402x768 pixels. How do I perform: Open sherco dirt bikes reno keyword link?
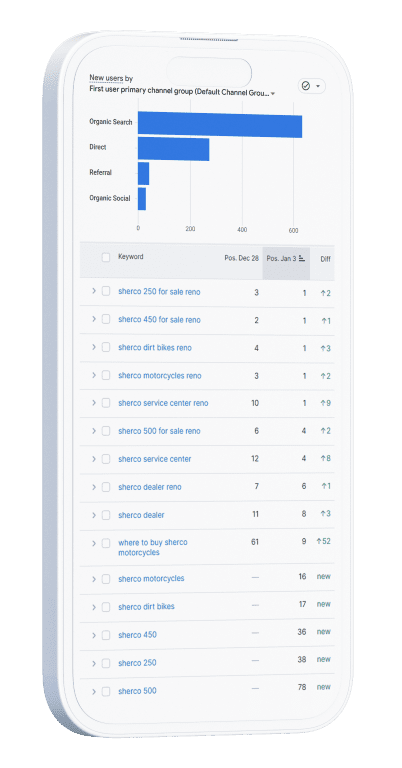coord(155,348)
